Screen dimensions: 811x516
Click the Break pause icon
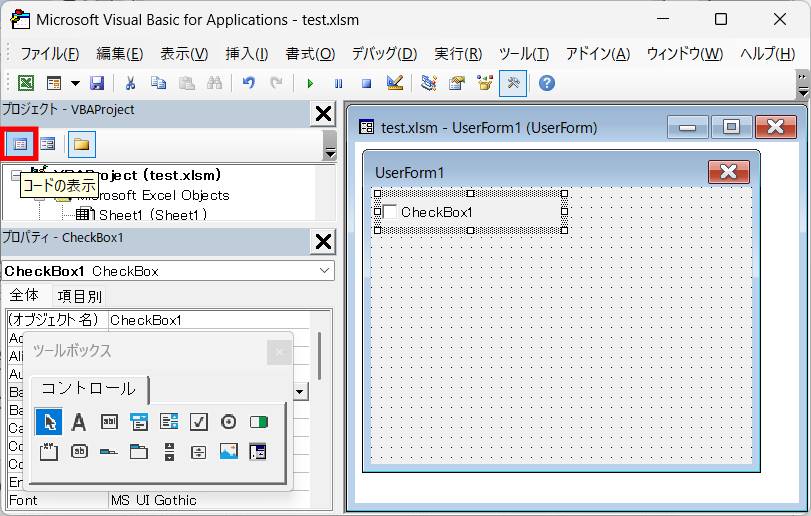coord(338,83)
